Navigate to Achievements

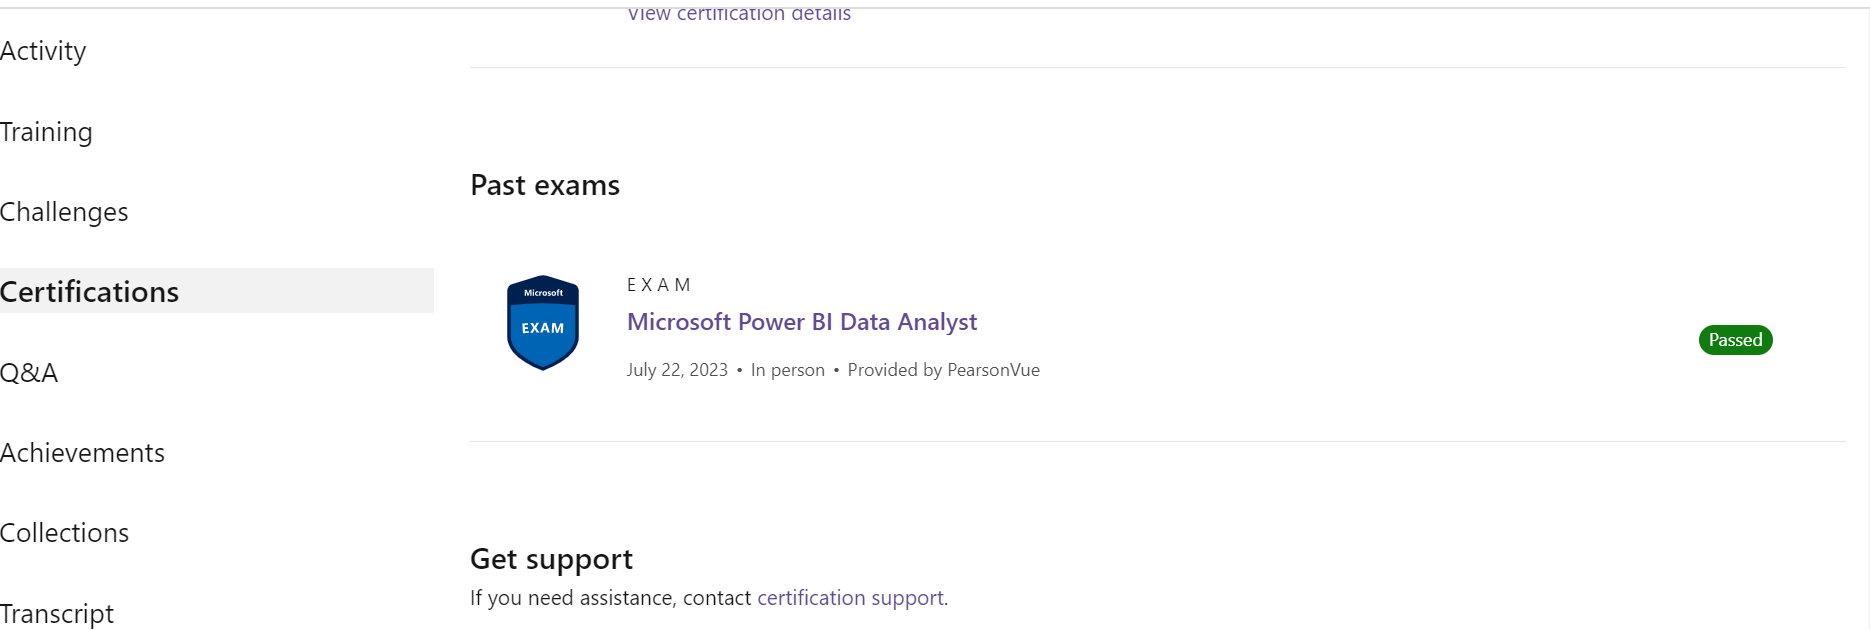click(x=82, y=453)
